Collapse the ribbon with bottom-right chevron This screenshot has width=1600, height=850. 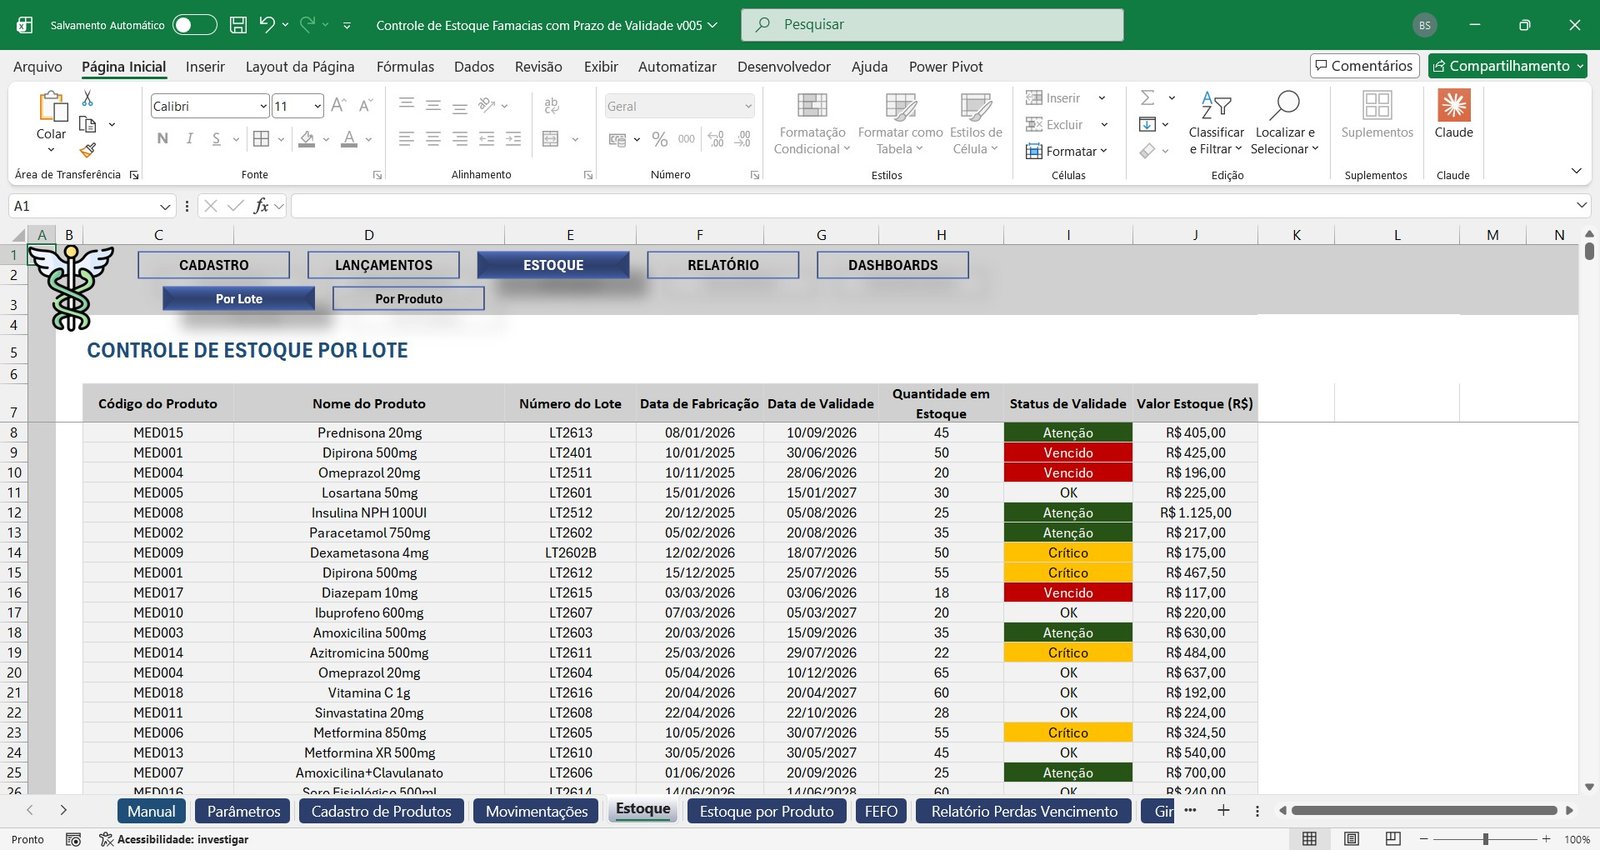click(1576, 171)
